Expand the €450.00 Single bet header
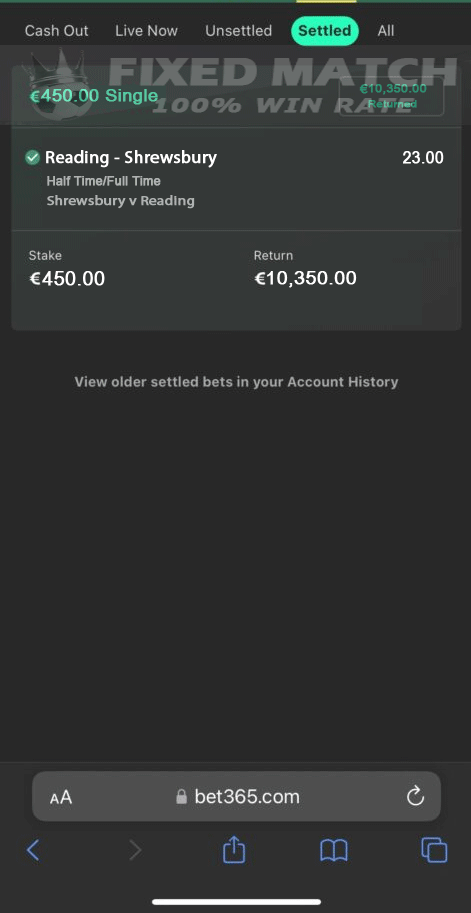 (93, 95)
